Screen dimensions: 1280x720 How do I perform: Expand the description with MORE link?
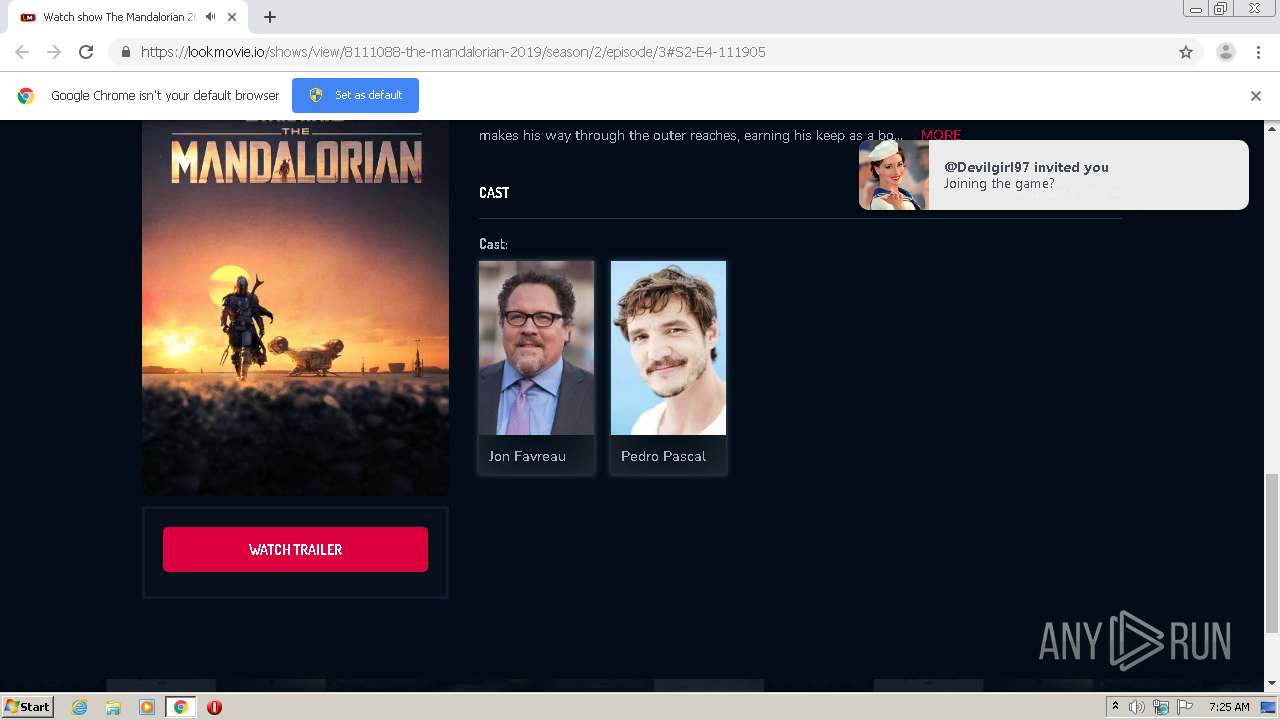[941, 135]
